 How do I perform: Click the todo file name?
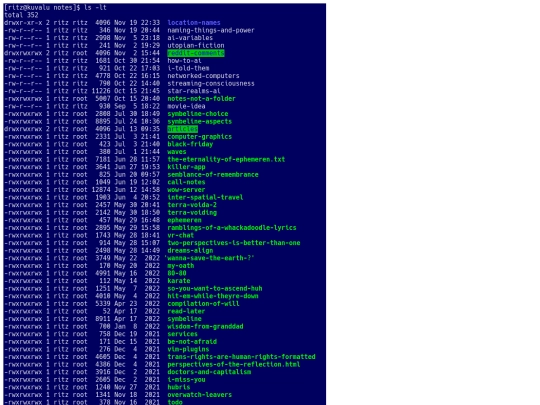point(175,402)
